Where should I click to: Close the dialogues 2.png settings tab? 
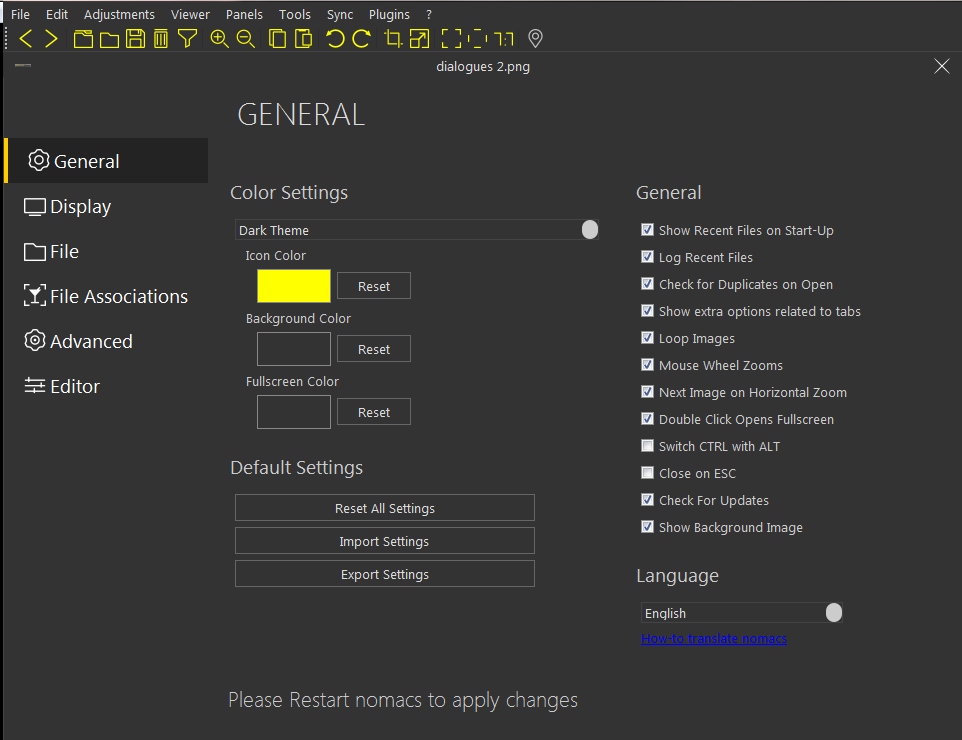coord(942,66)
